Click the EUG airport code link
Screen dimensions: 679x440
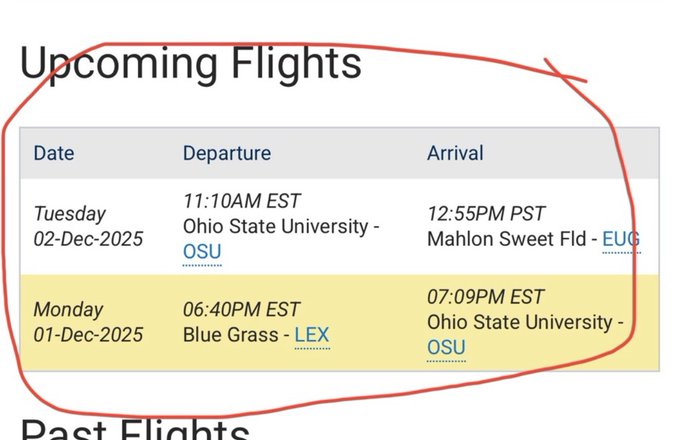[621, 239]
